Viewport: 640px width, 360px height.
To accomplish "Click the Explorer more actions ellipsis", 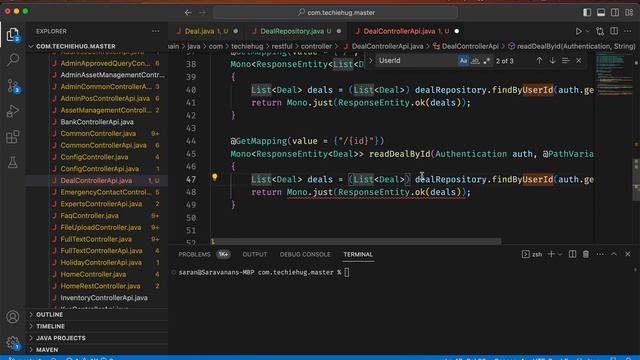I will [156, 31].
